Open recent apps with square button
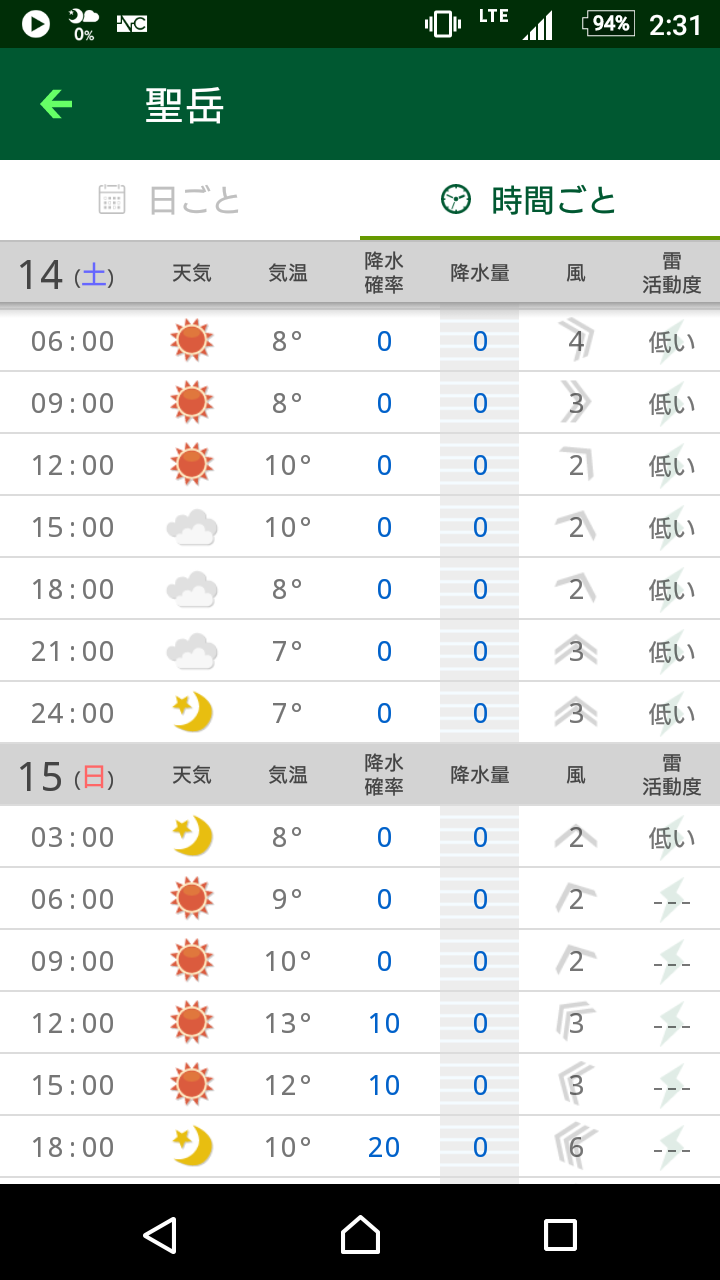 [560, 1235]
